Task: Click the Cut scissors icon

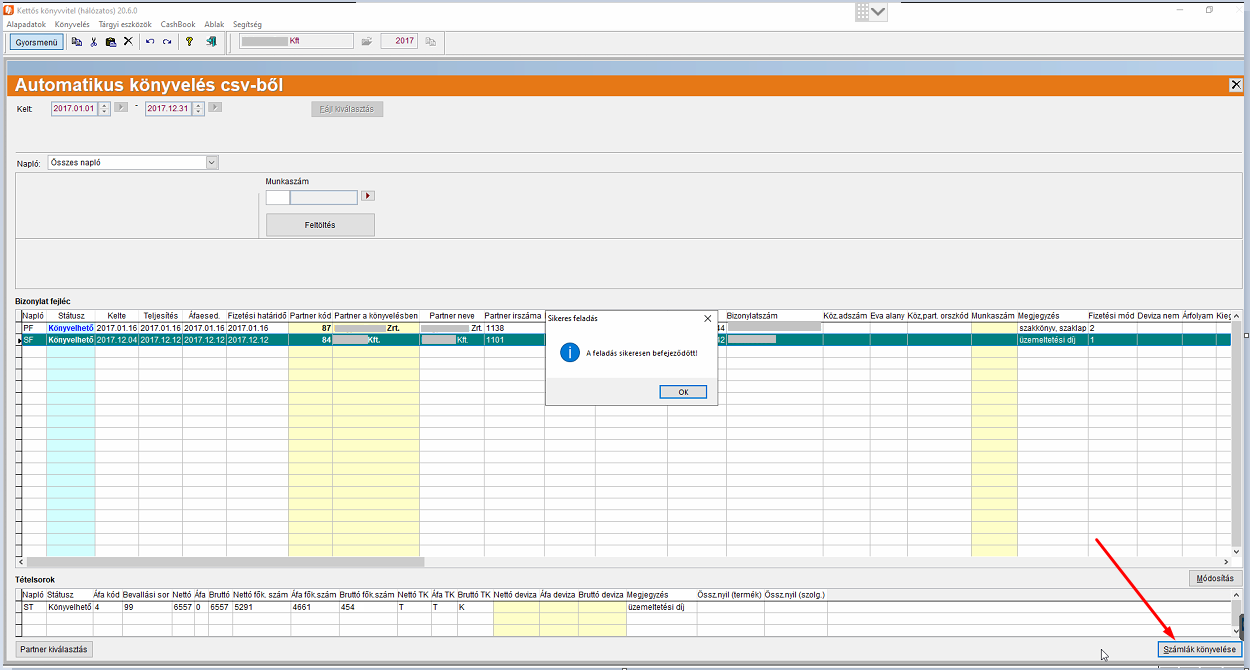Action: coord(93,42)
